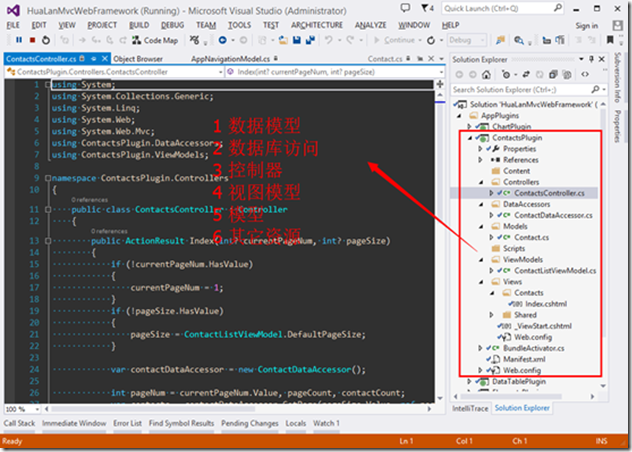Screen dimensions: 632x452
Task: Select Manifest.xml in Solution Explorer
Action: pyautogui.click(x=524, y=359)
